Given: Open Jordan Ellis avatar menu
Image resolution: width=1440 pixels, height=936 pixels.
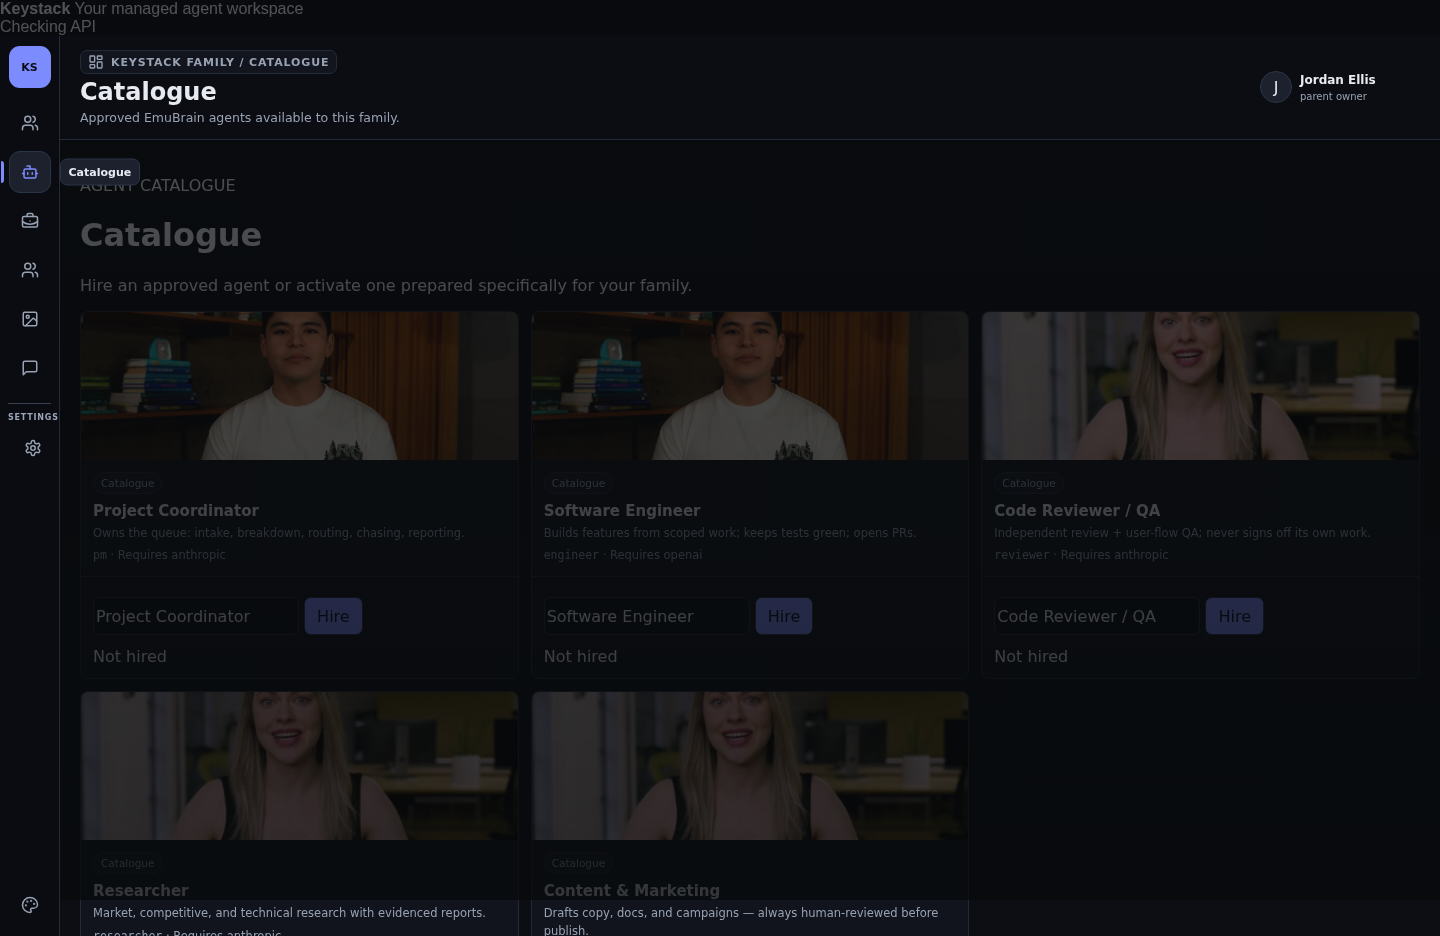Looking at the screenshot, I should pos(1276,87).
